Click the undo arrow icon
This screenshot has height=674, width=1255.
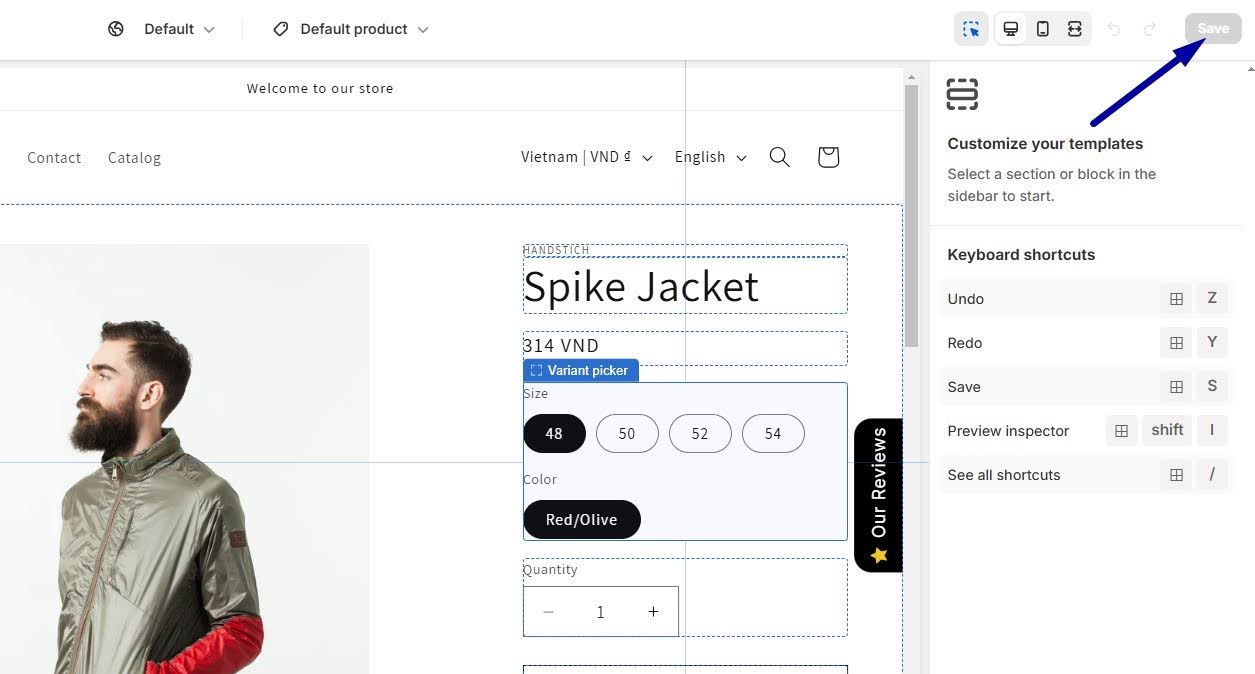(x=1114, y=29)
